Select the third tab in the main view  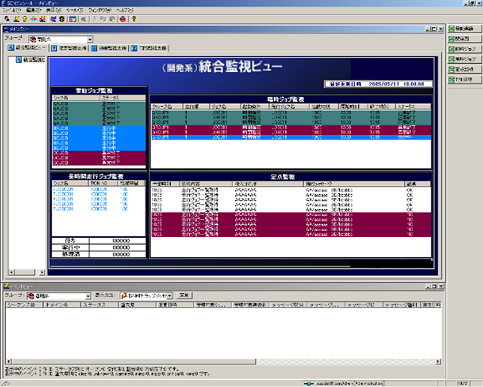(109, 48)
